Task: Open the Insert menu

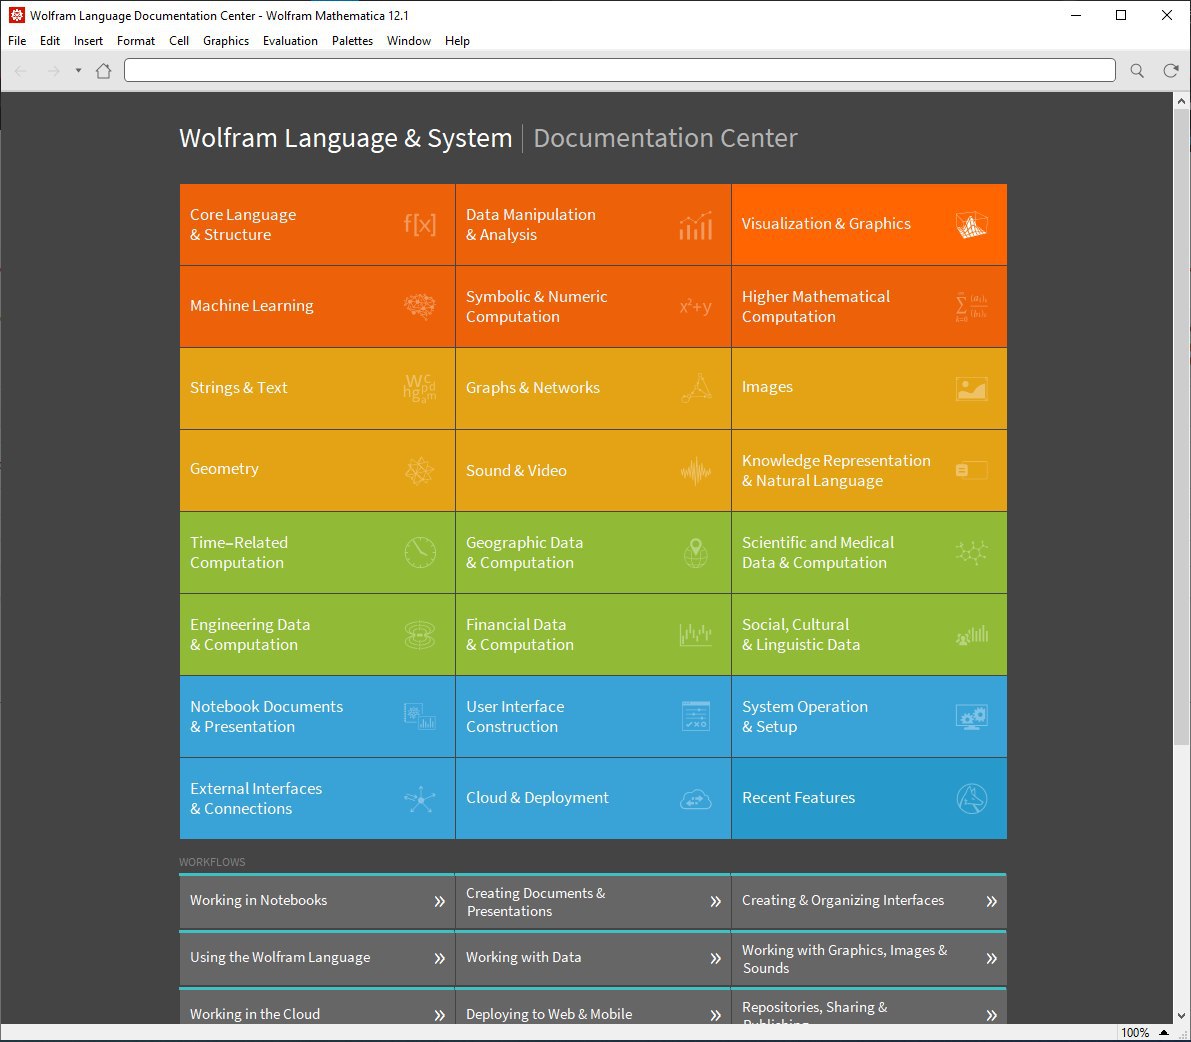Action: coord(88,41)
